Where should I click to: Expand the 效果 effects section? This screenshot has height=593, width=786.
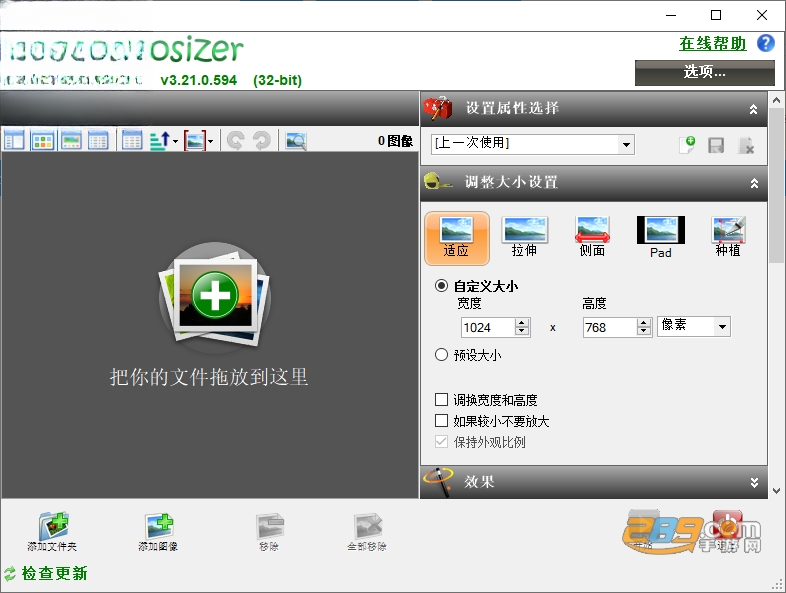[x=754, y=483]
